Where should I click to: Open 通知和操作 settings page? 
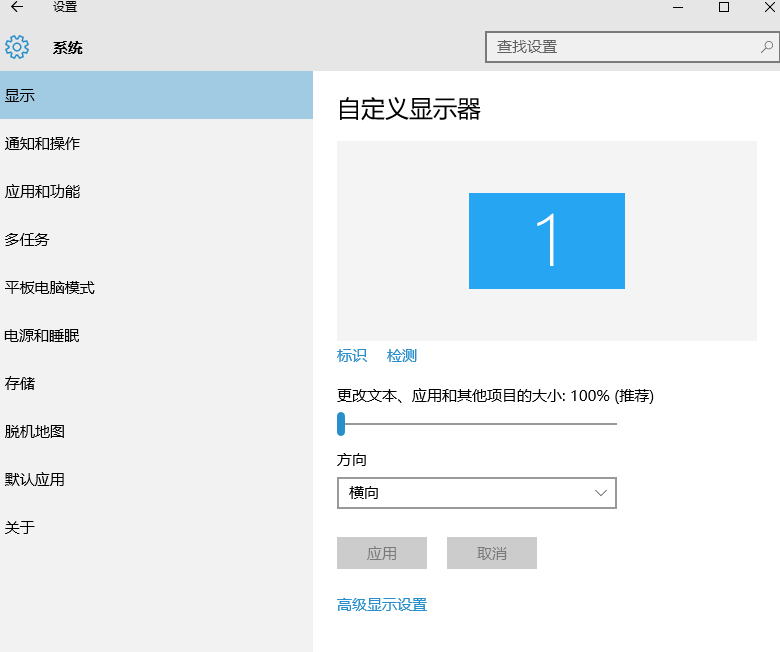coord(42,144)
